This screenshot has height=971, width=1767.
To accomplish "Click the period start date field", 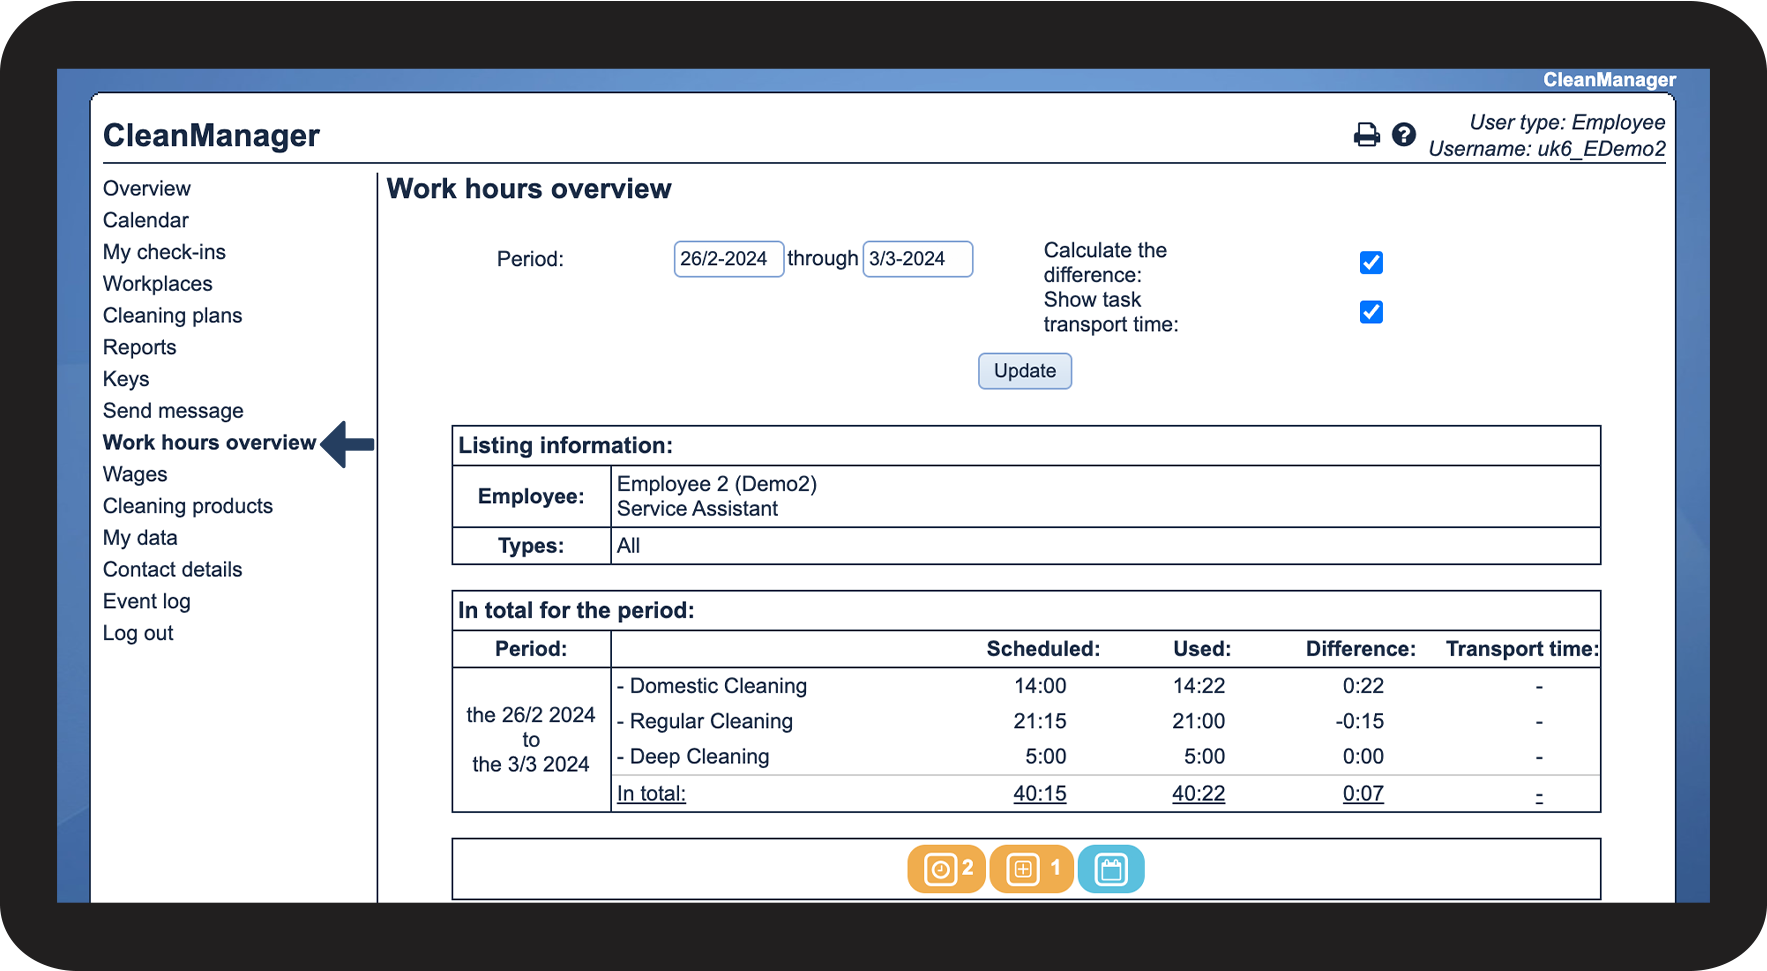I will (728, 259).
